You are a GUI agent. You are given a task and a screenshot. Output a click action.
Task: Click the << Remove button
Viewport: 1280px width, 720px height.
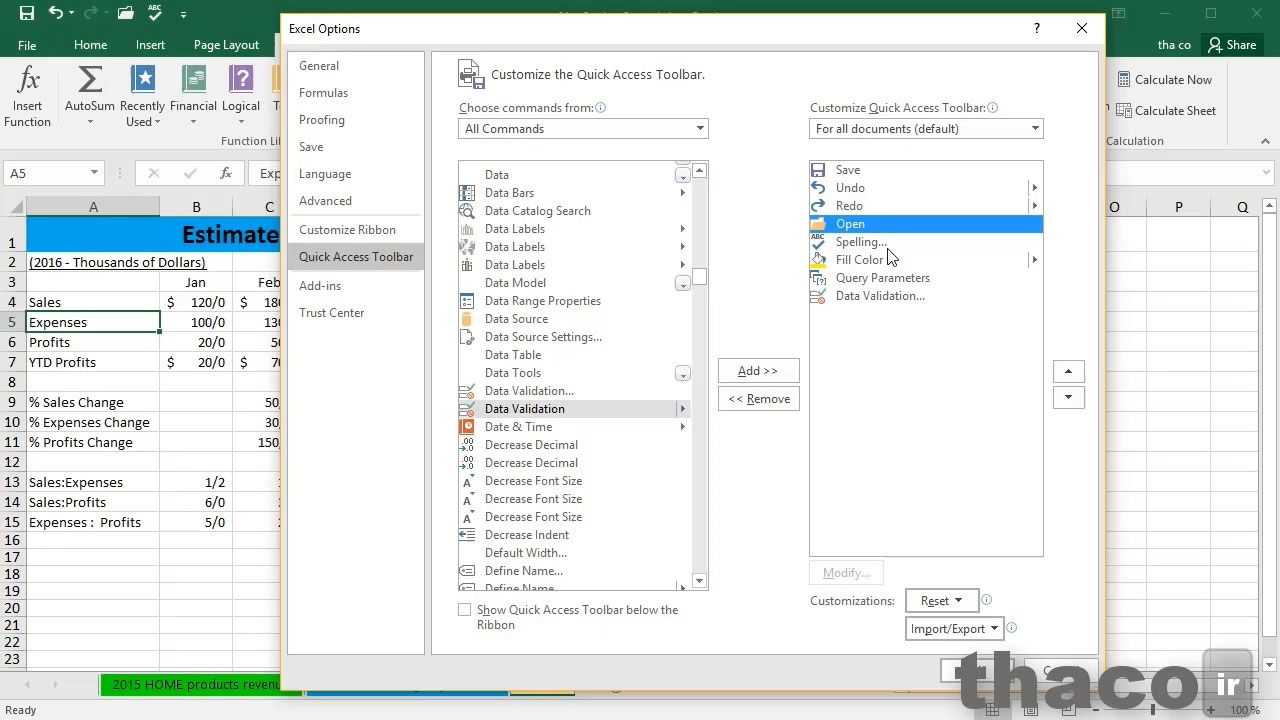[x=758, y=399]
